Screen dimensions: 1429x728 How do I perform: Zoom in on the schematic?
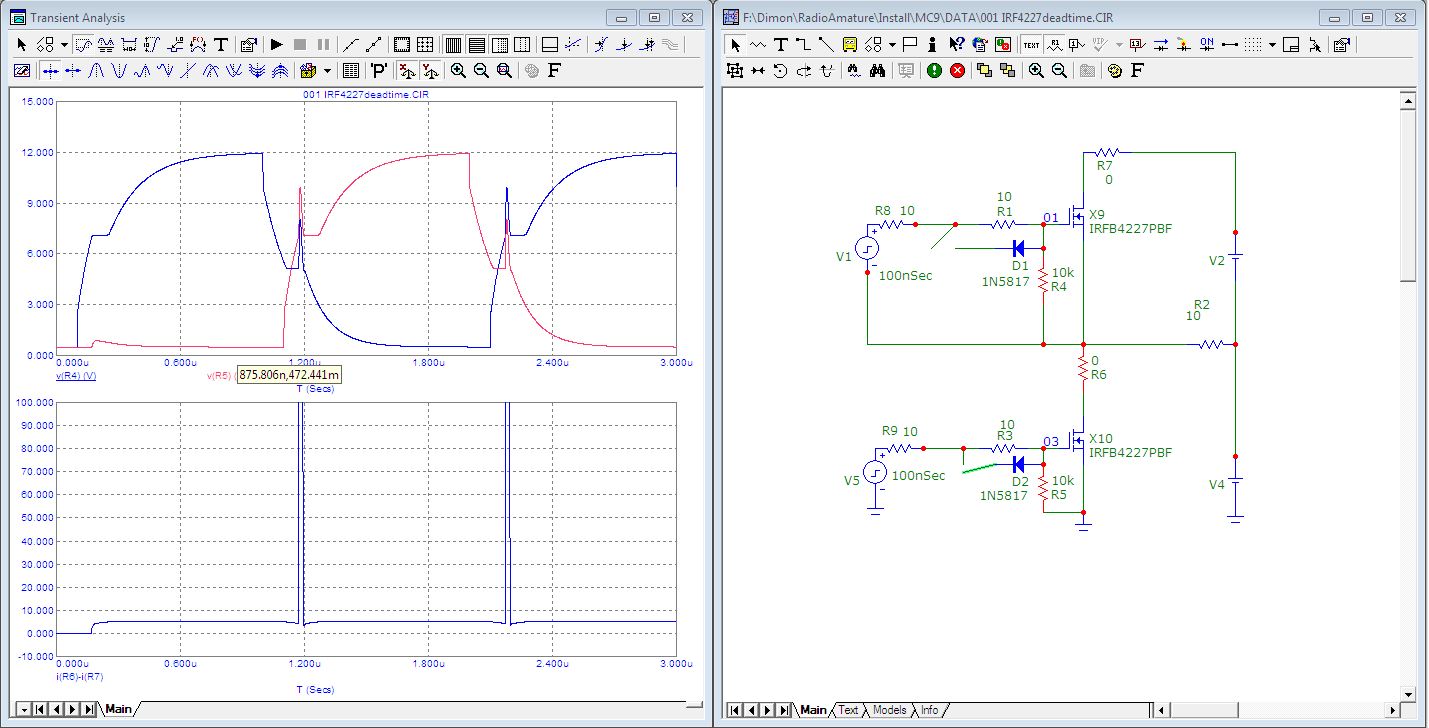coord(1036,70)
